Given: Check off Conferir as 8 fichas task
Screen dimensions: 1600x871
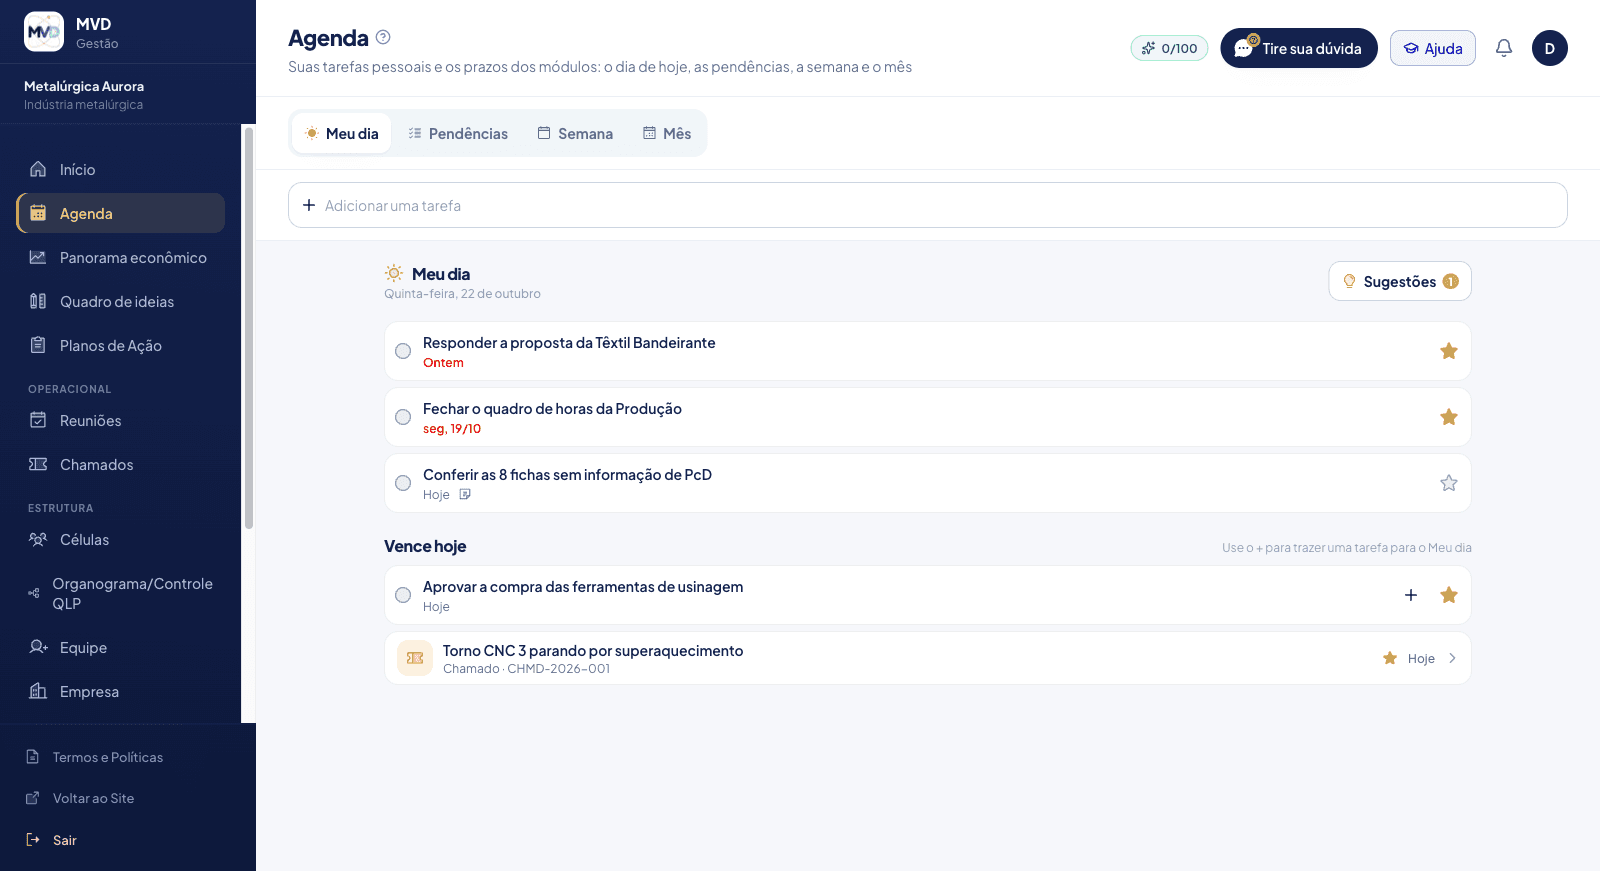Looking at the screenshot, I should point(403,483).
